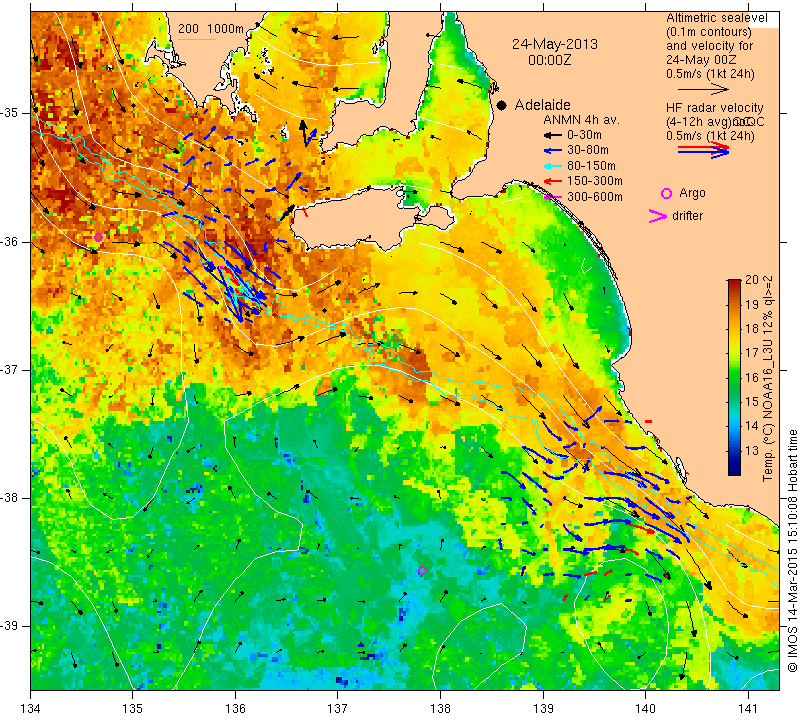Click the 136 longitude axis label

coord(235,709)
